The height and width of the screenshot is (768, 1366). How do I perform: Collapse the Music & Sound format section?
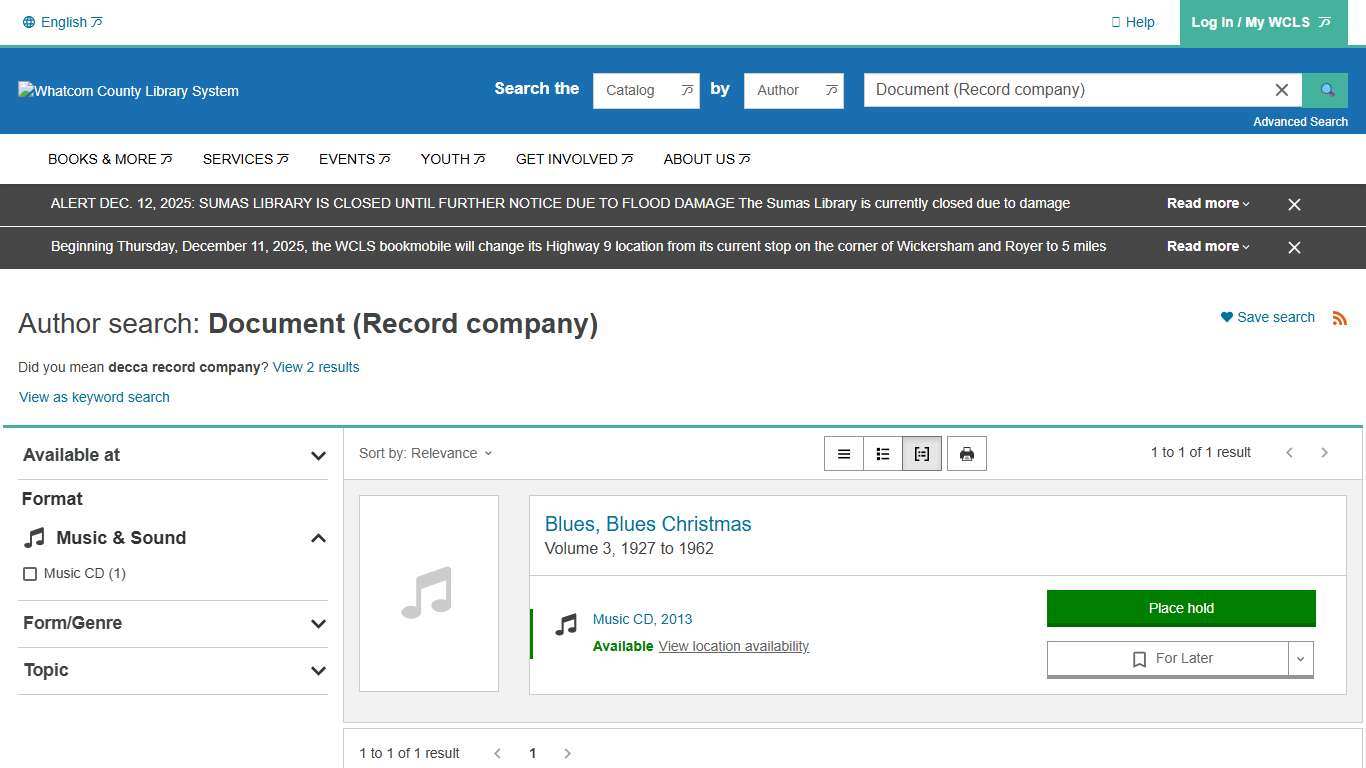pos(318,538)
